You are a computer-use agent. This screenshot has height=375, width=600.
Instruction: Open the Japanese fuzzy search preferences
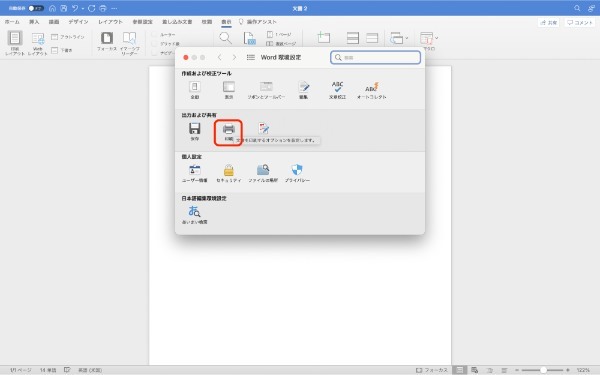click(x=194, y=212)
